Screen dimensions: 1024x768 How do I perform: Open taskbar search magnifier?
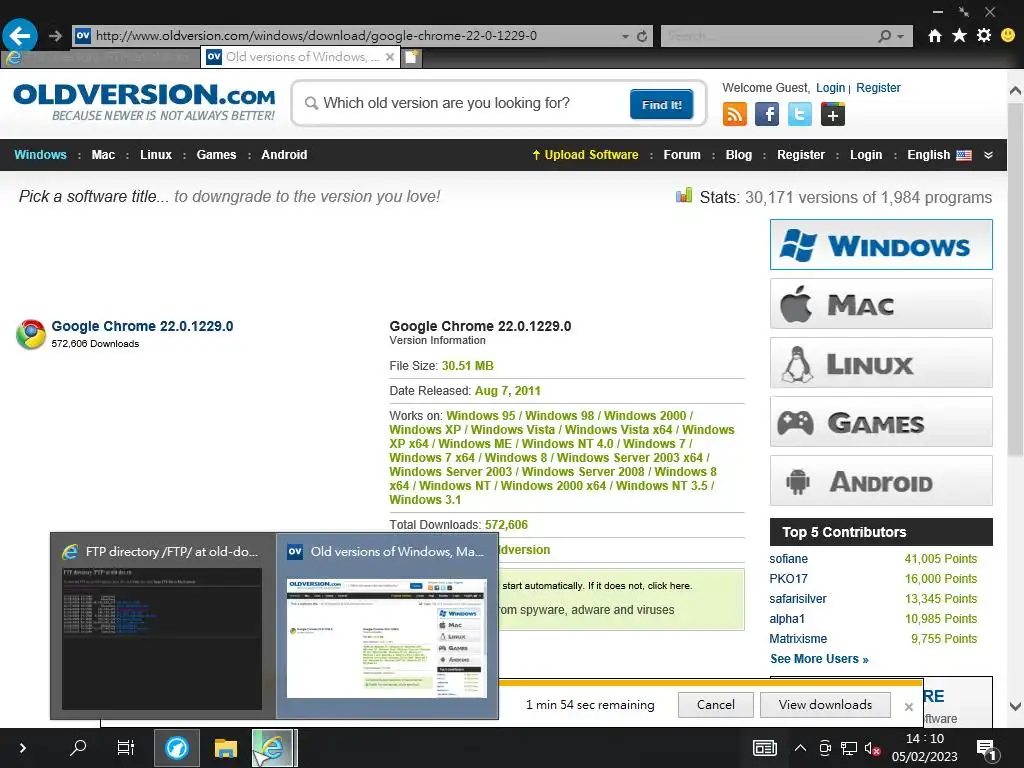(x=78, y=747)
